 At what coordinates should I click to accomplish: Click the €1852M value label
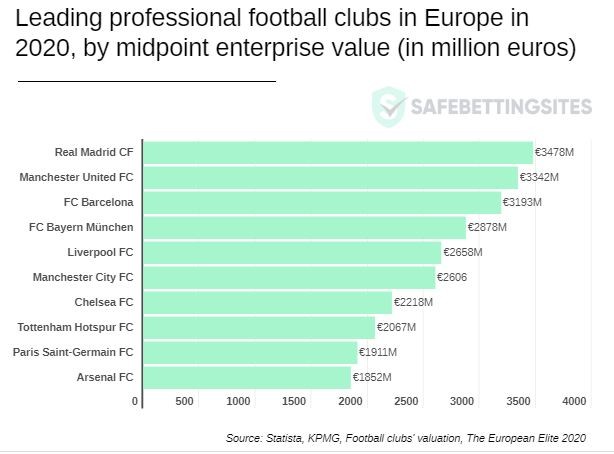tap(372, 377)
